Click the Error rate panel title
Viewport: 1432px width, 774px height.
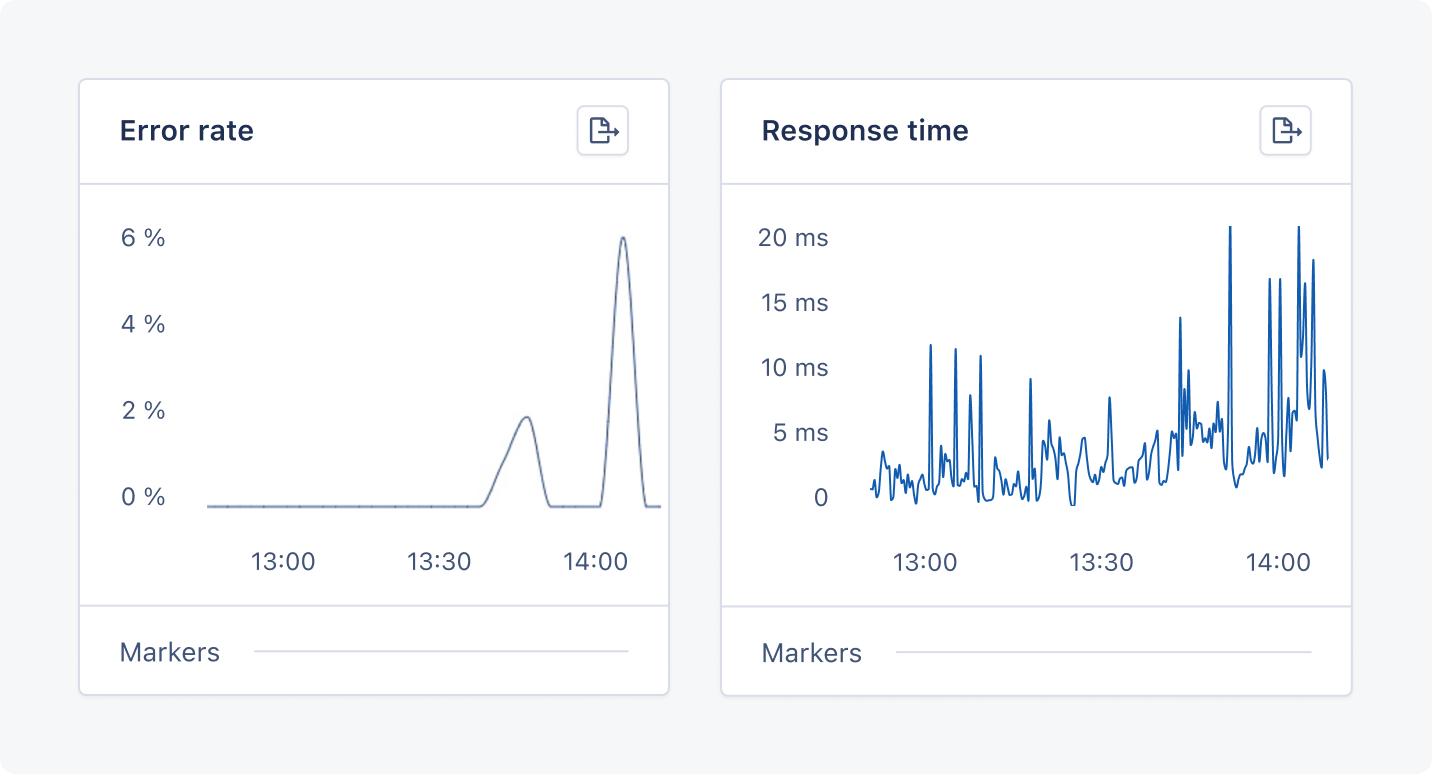tap(187, 131)
